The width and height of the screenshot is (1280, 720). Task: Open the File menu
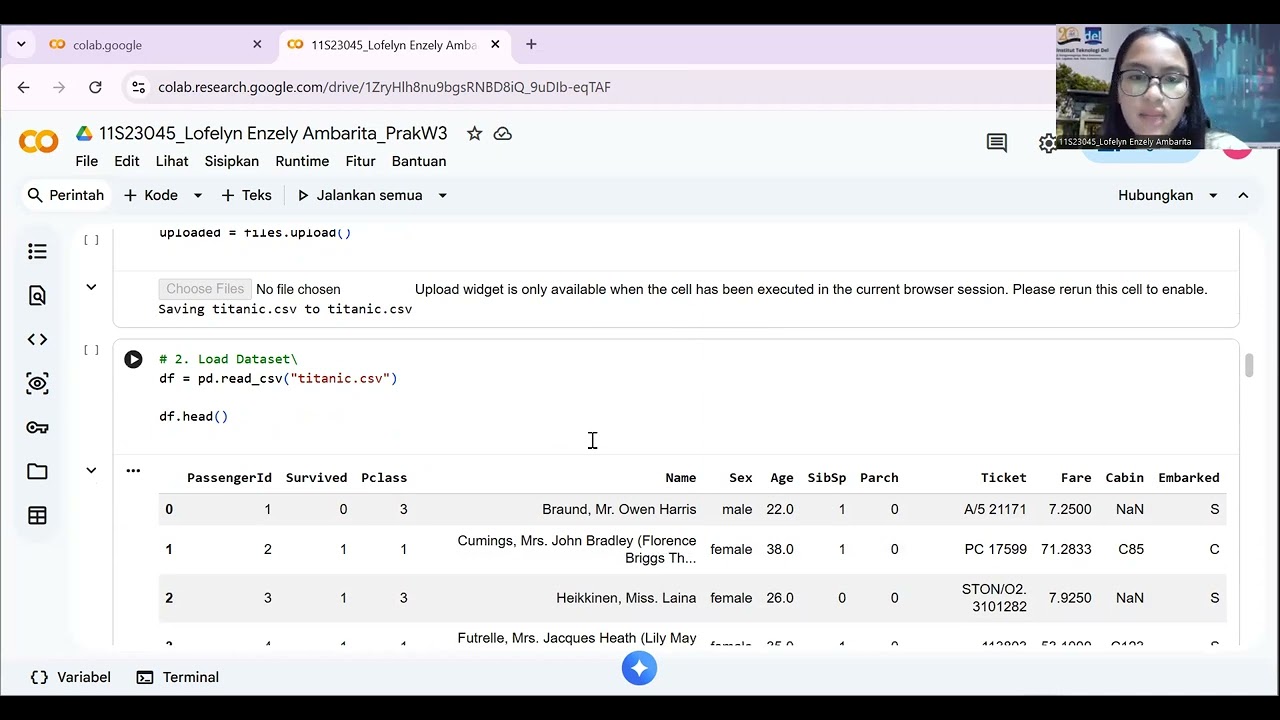[x=87, y=161]
